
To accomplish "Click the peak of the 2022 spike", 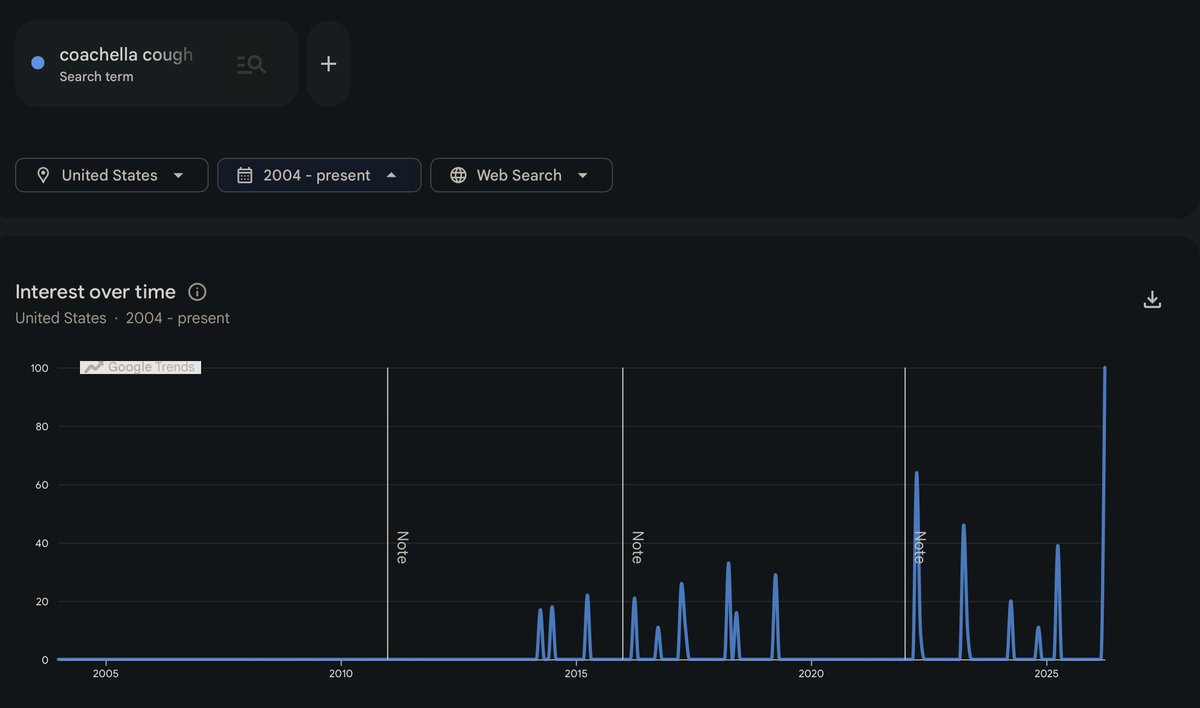I will [916, 473].
